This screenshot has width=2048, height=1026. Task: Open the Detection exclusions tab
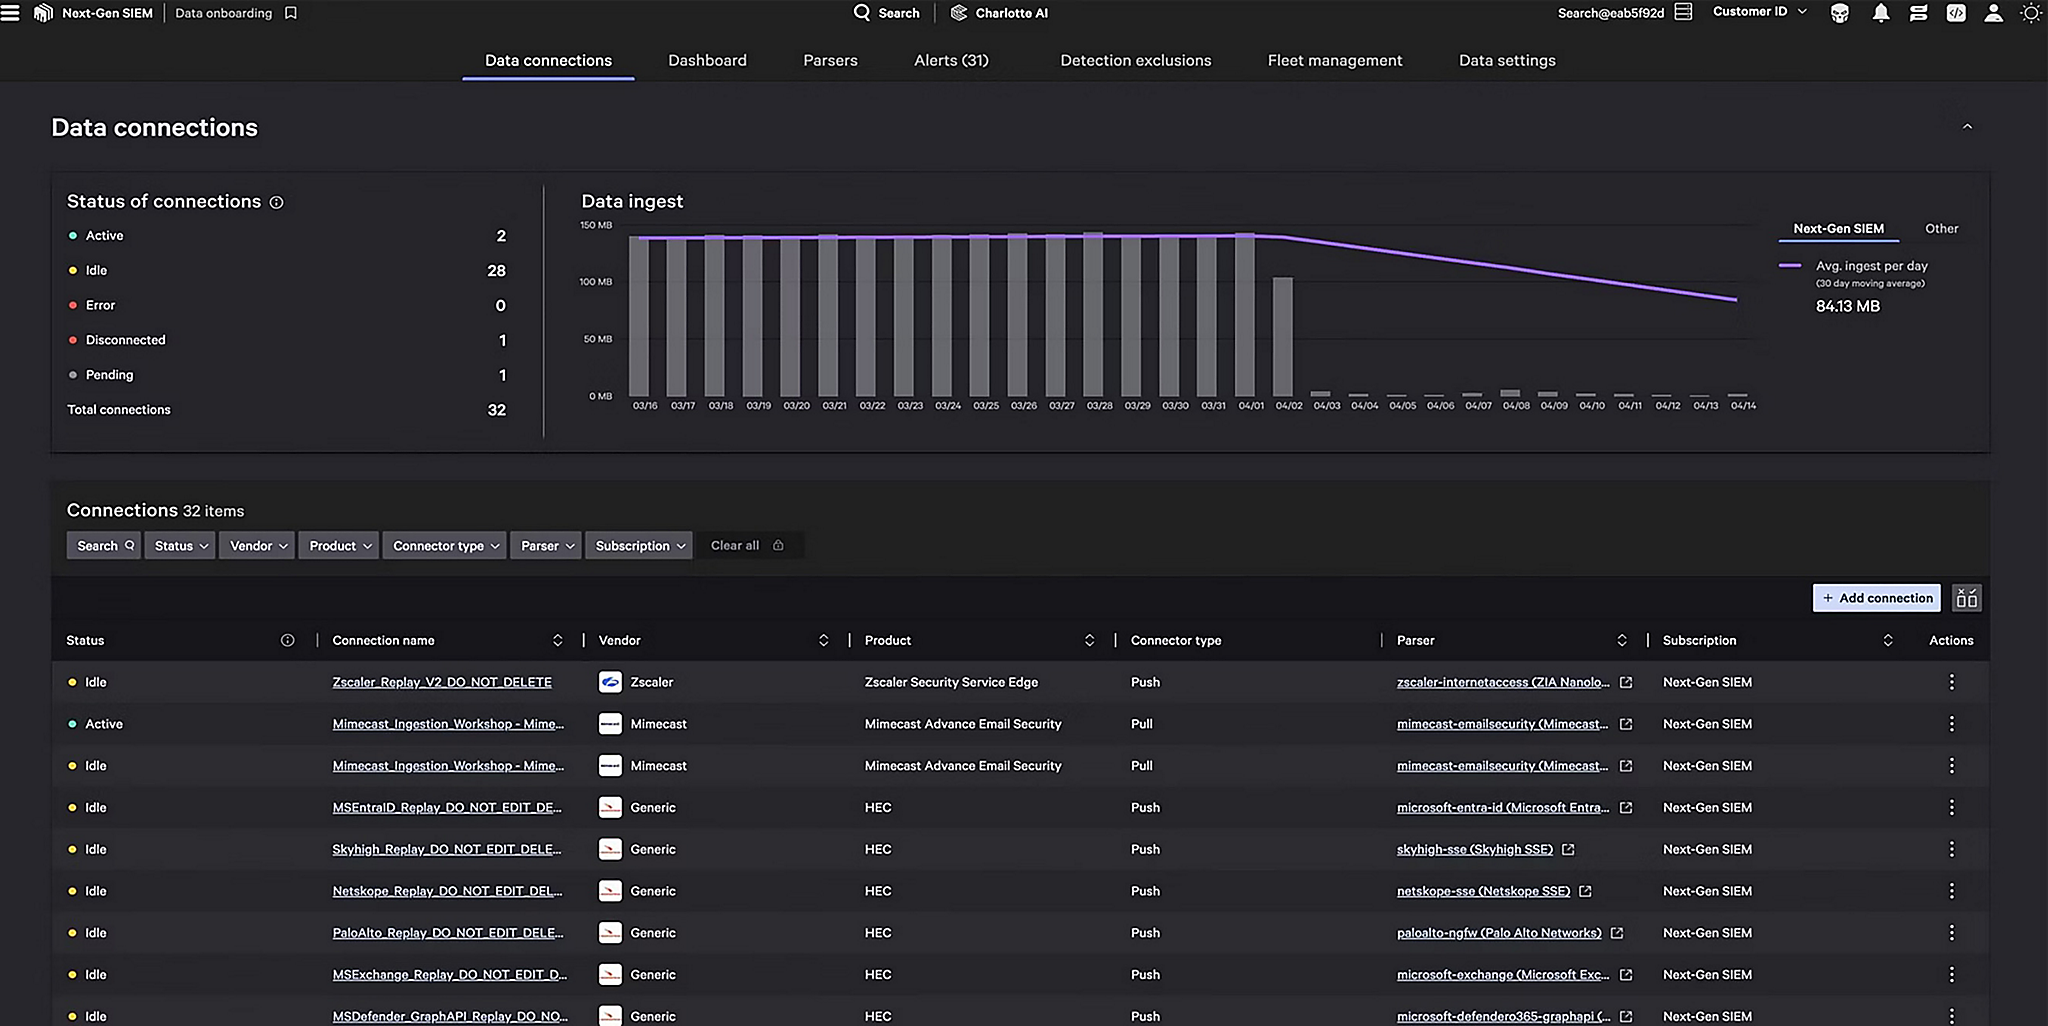click(1135, 60)
